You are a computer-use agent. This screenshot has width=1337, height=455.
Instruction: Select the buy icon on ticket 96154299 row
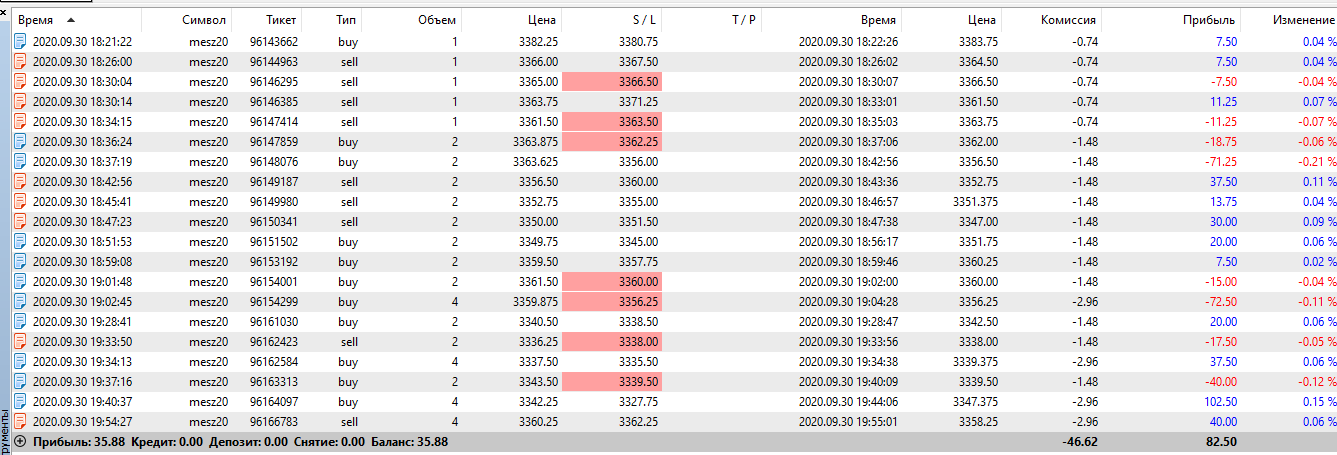pyautogui.click(x=20, y=302)
